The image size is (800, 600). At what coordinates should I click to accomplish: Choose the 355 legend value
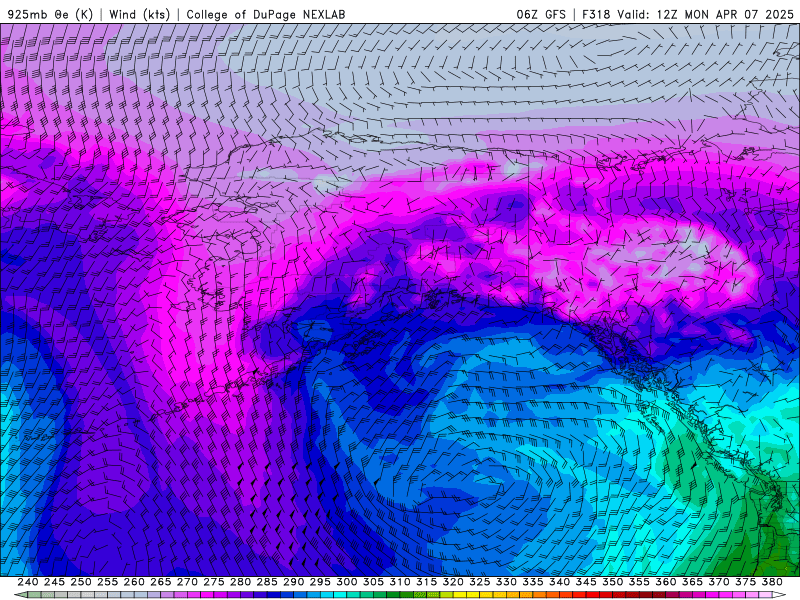click(639, 582)
